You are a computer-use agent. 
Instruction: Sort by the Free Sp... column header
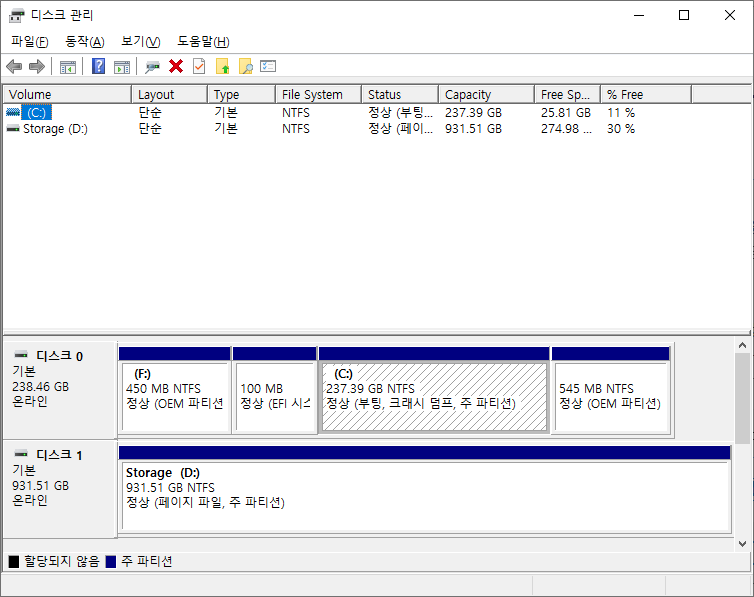tap(567, 95)
